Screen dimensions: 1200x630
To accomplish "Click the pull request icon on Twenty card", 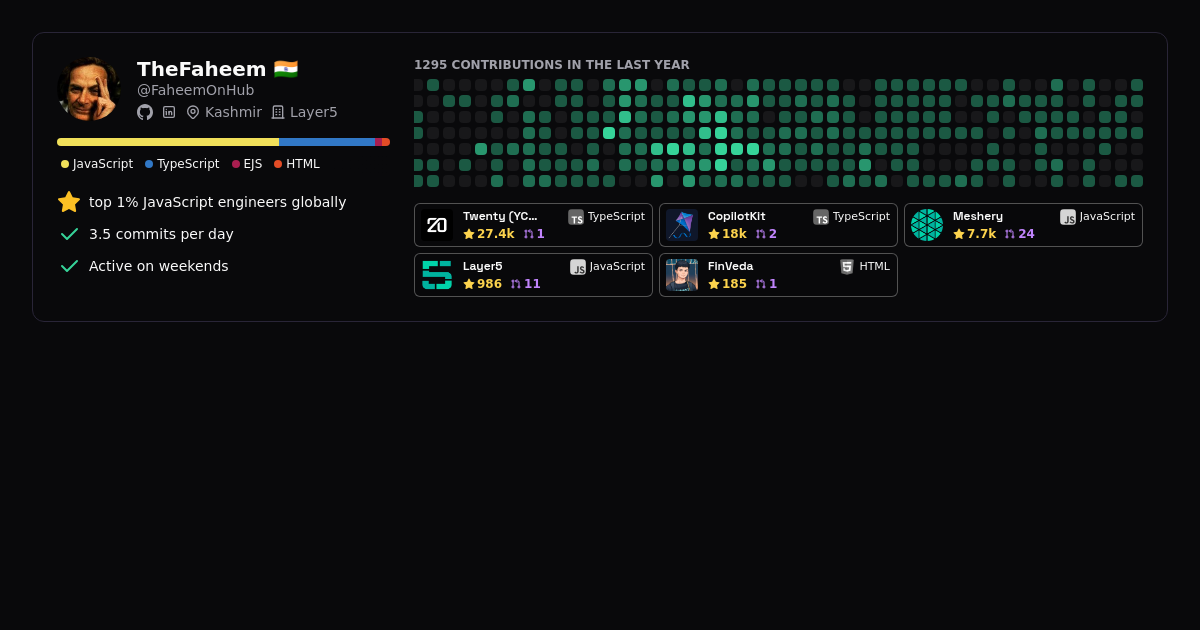I will click(529, 234).
